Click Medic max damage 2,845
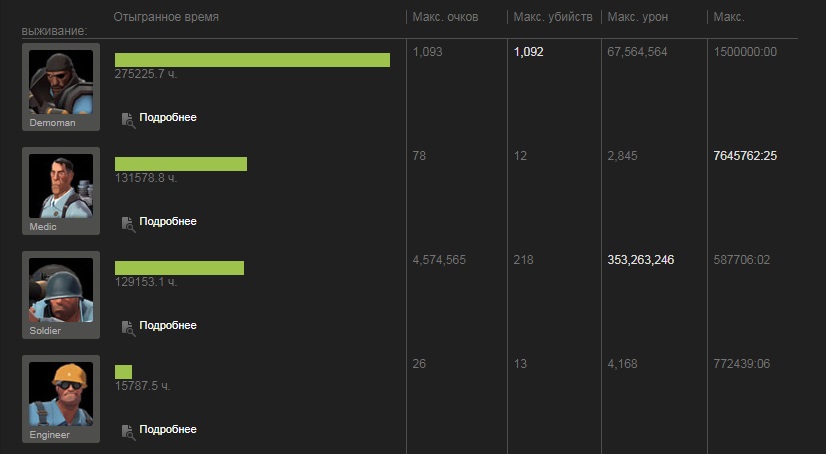The image size is (826, 454). [x=622, y=156]
